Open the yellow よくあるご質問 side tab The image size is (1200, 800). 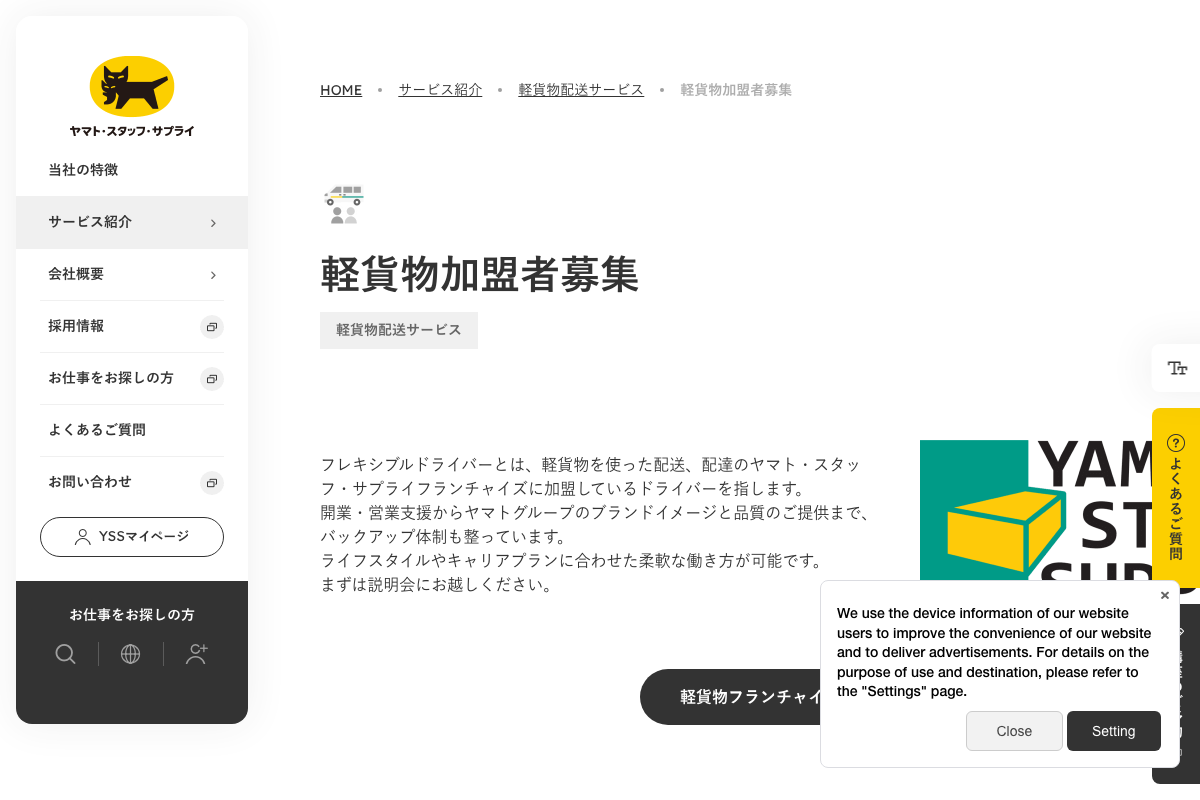tap(1176, 497)
